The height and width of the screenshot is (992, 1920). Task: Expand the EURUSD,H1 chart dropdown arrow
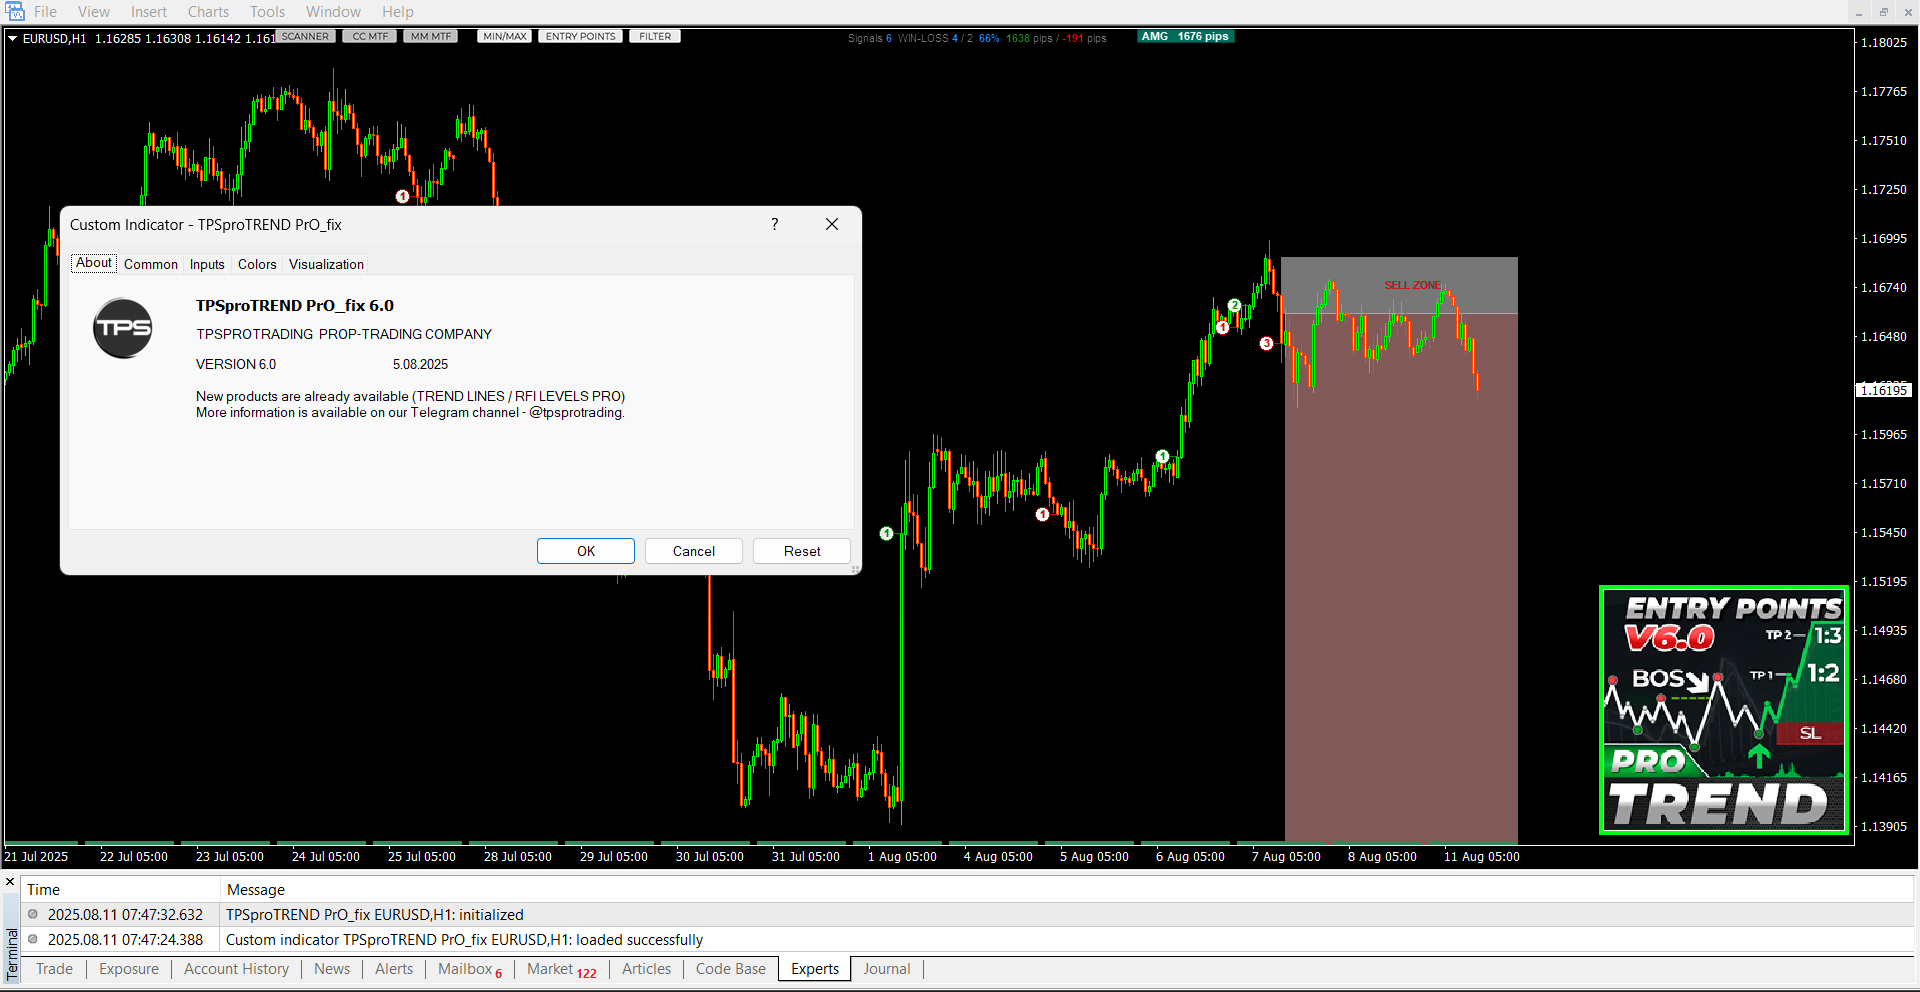click(x=13, y=38)
